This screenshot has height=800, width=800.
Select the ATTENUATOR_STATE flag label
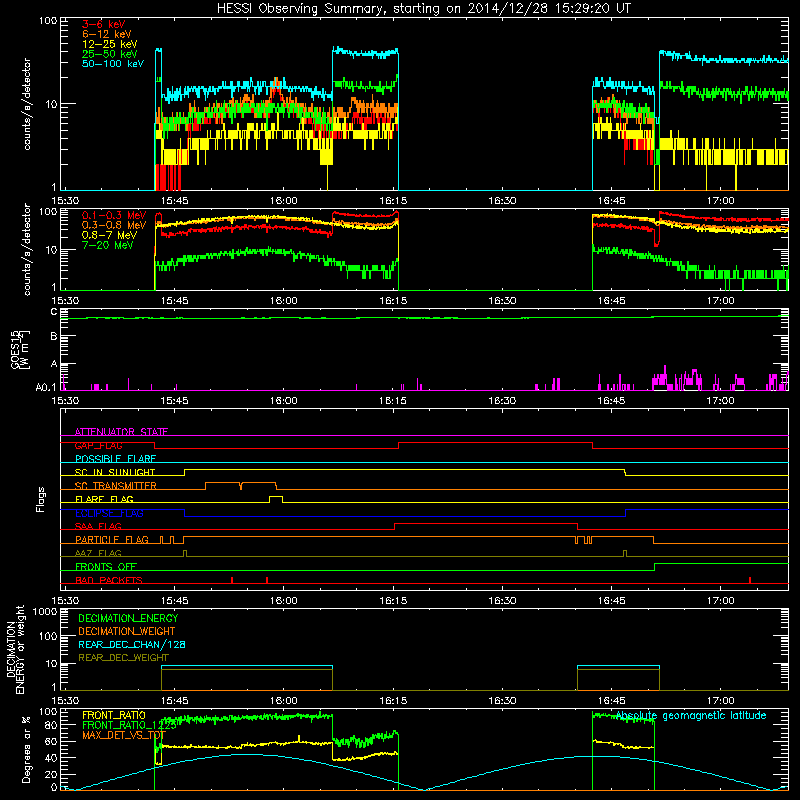[121, 432]
